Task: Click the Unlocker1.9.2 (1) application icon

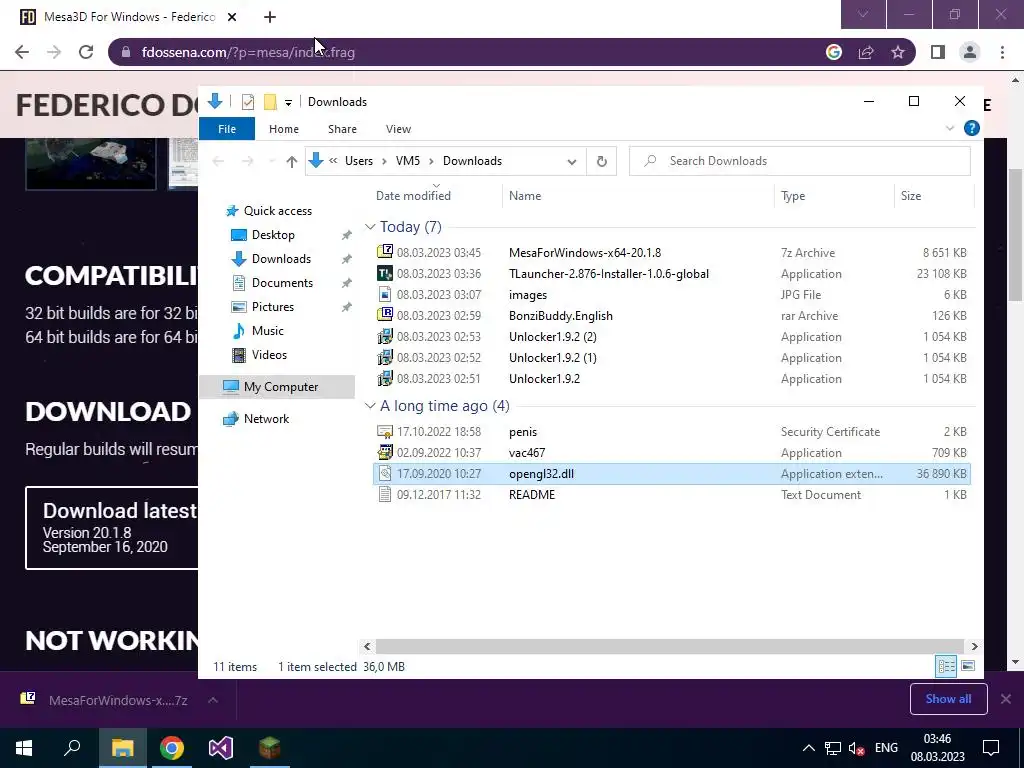Action: 385,357
